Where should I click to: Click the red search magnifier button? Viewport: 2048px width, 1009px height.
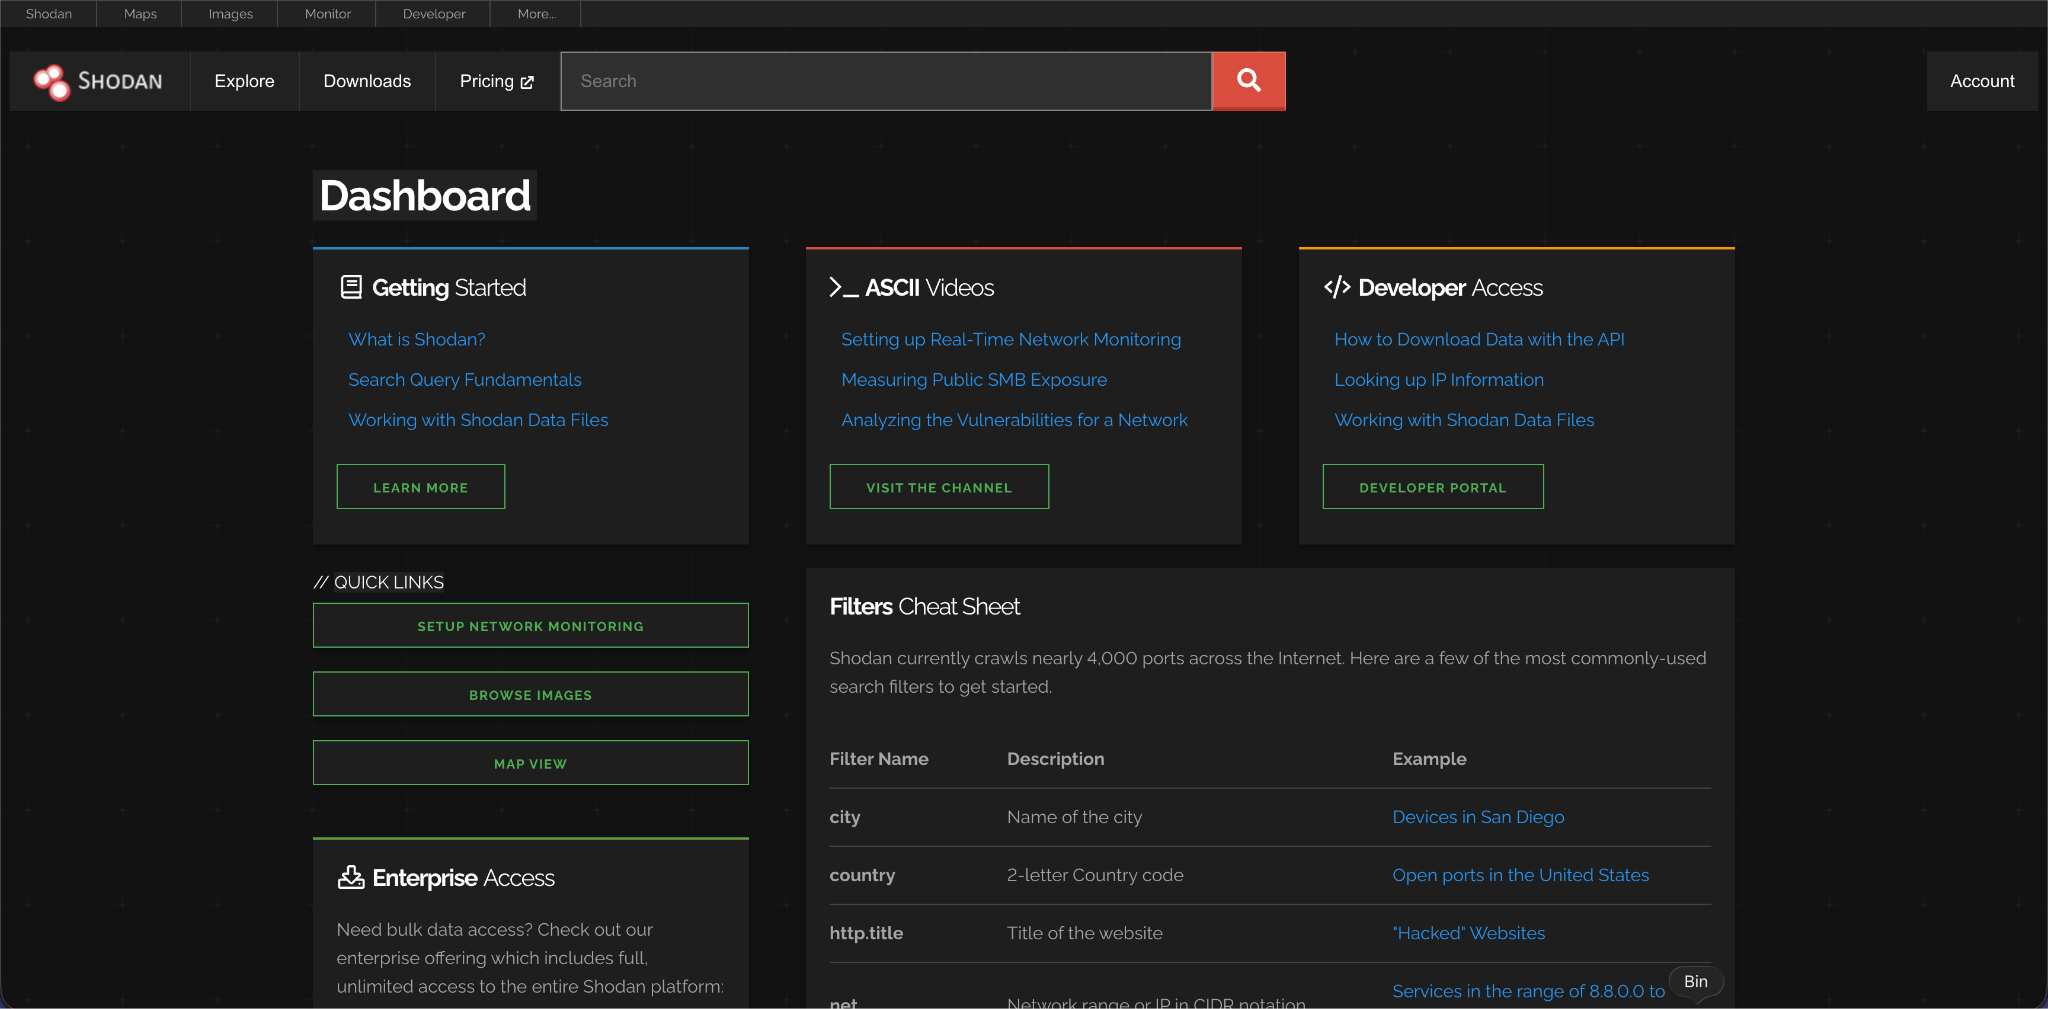pos(1248,81)
